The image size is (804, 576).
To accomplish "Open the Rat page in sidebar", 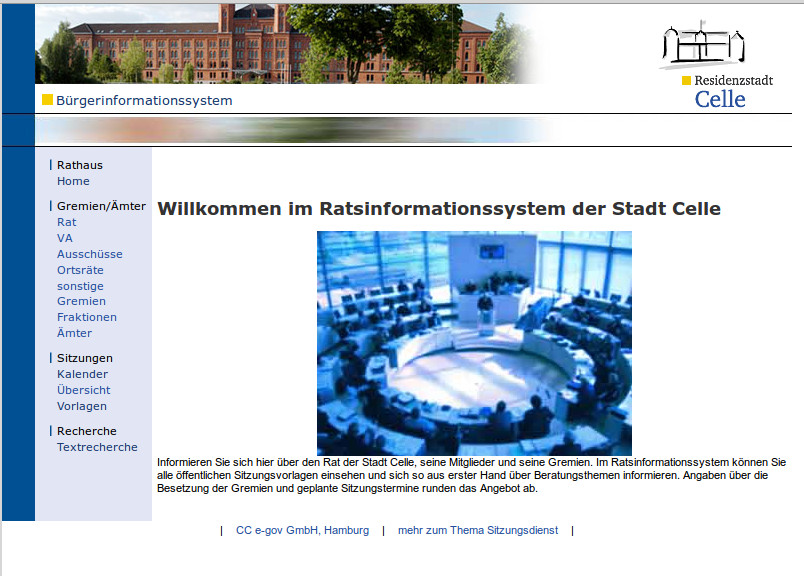I will click(66, 222).
